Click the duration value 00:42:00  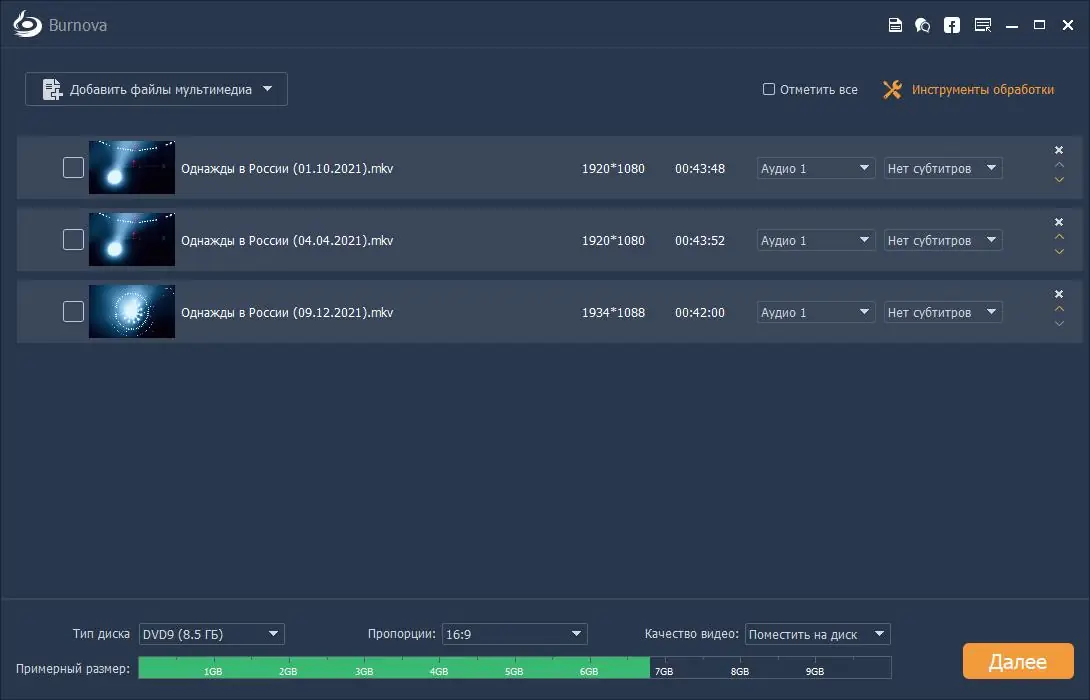click(x=699, y=312)
